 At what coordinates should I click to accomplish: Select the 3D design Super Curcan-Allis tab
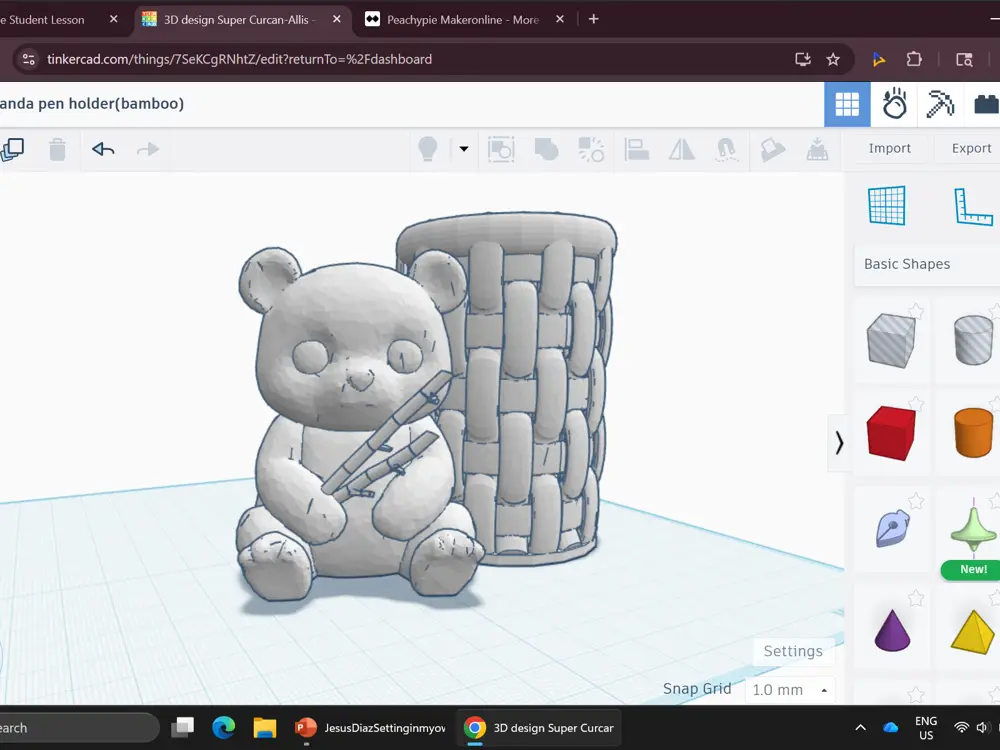point(237,20)
